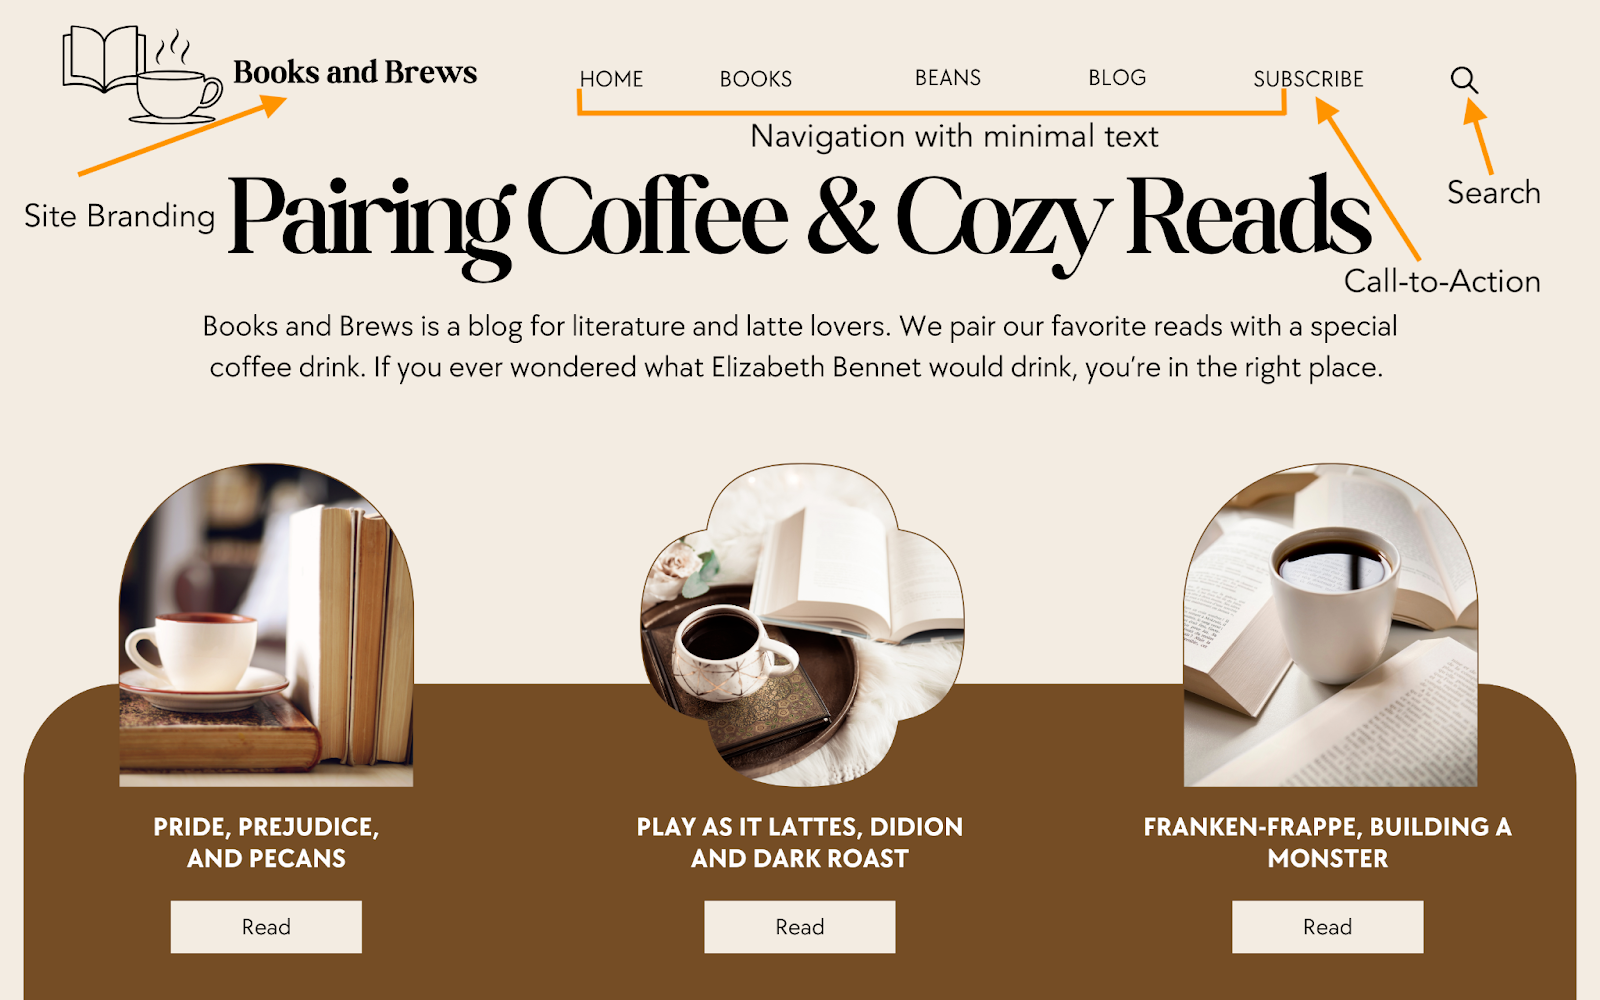Click Read under Play As It Lattes
The image size is (1600, 1000).
pos(800,927)
